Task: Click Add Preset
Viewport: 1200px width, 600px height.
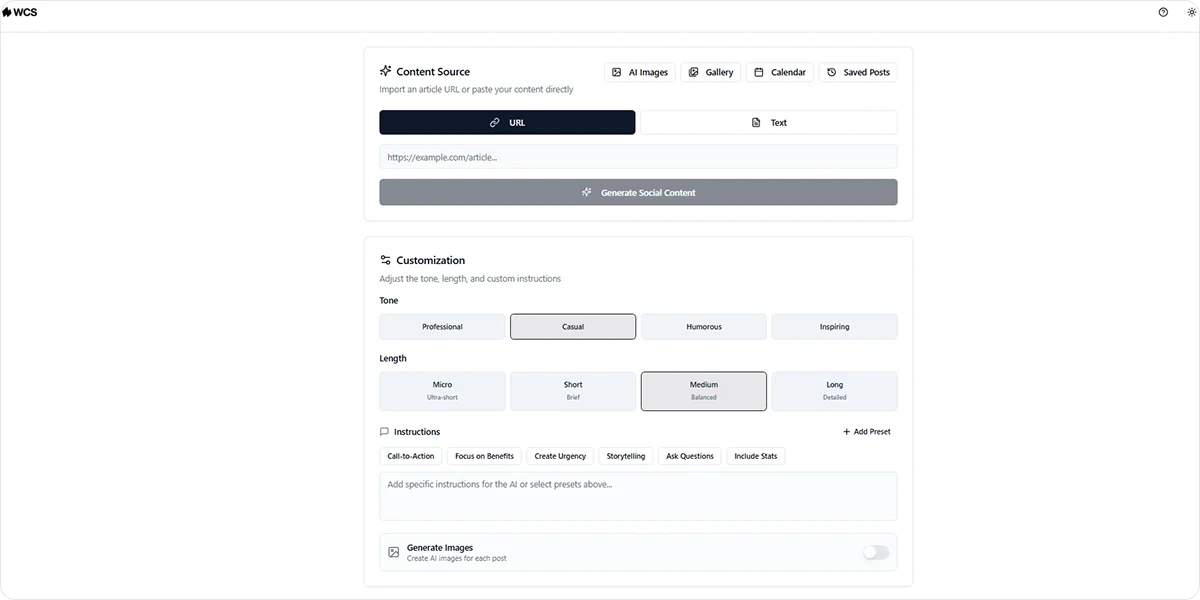Action: coord(866,432)
